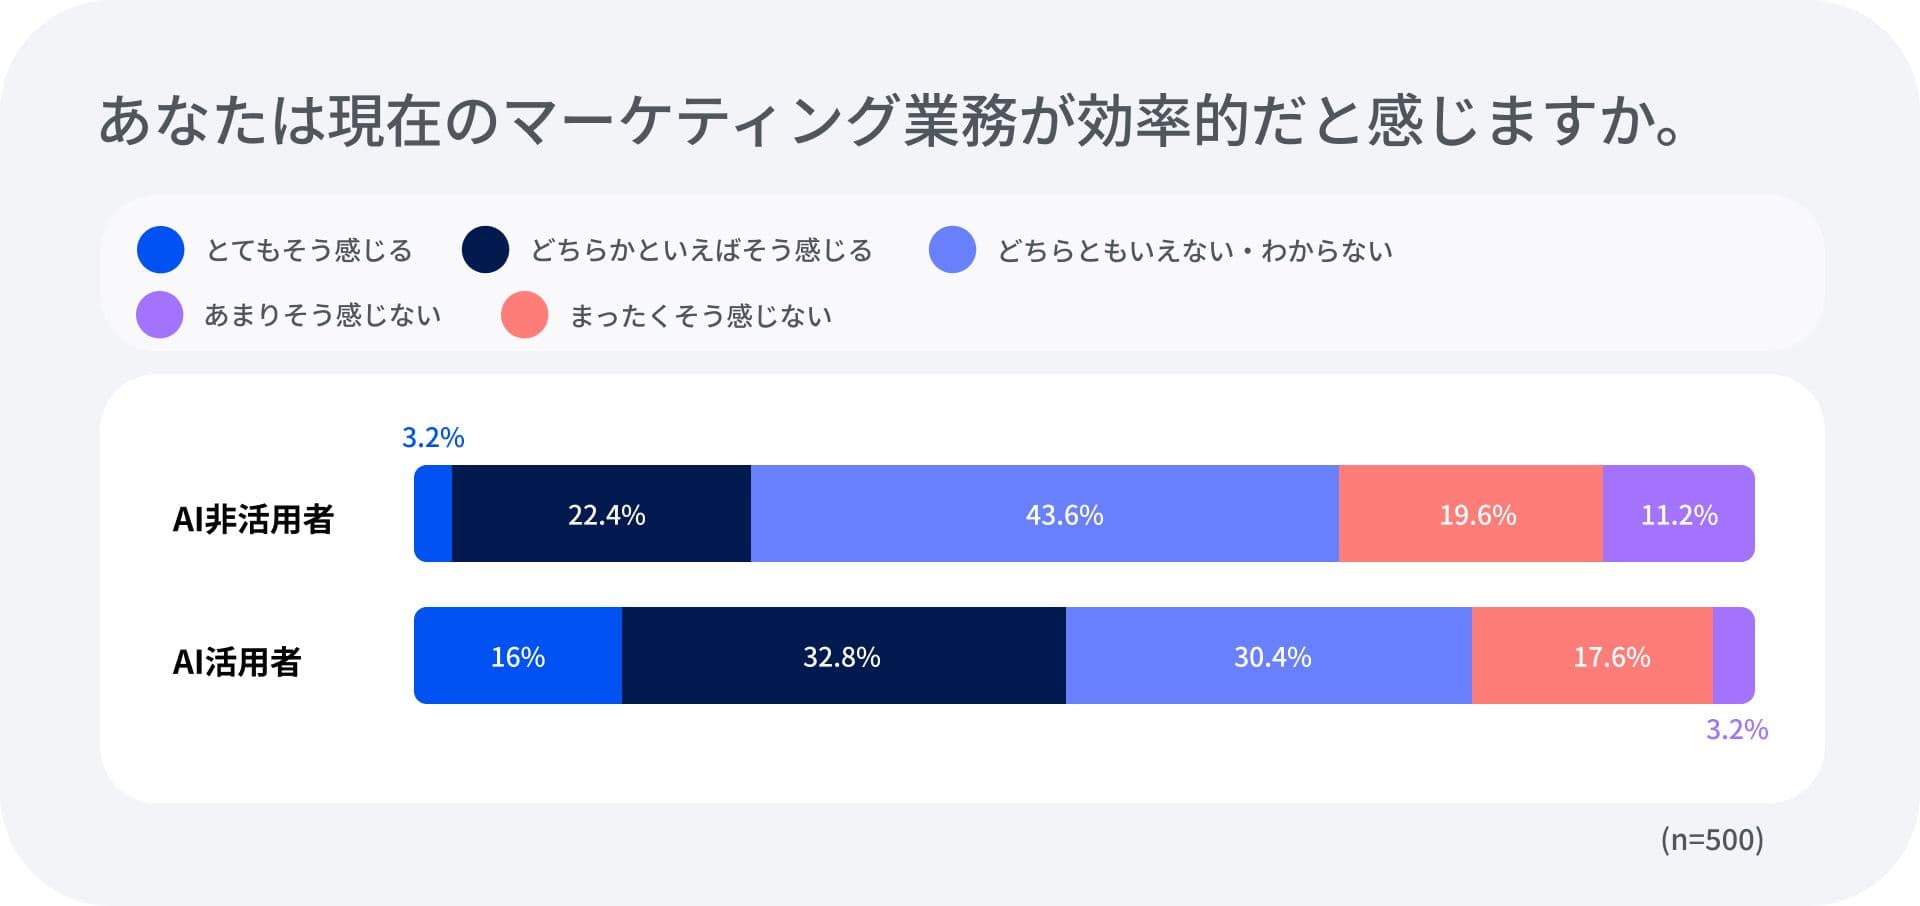The image size is (1920, 906).
Task: Click the chart title about マーケティング業務
Action: [890, 121]
